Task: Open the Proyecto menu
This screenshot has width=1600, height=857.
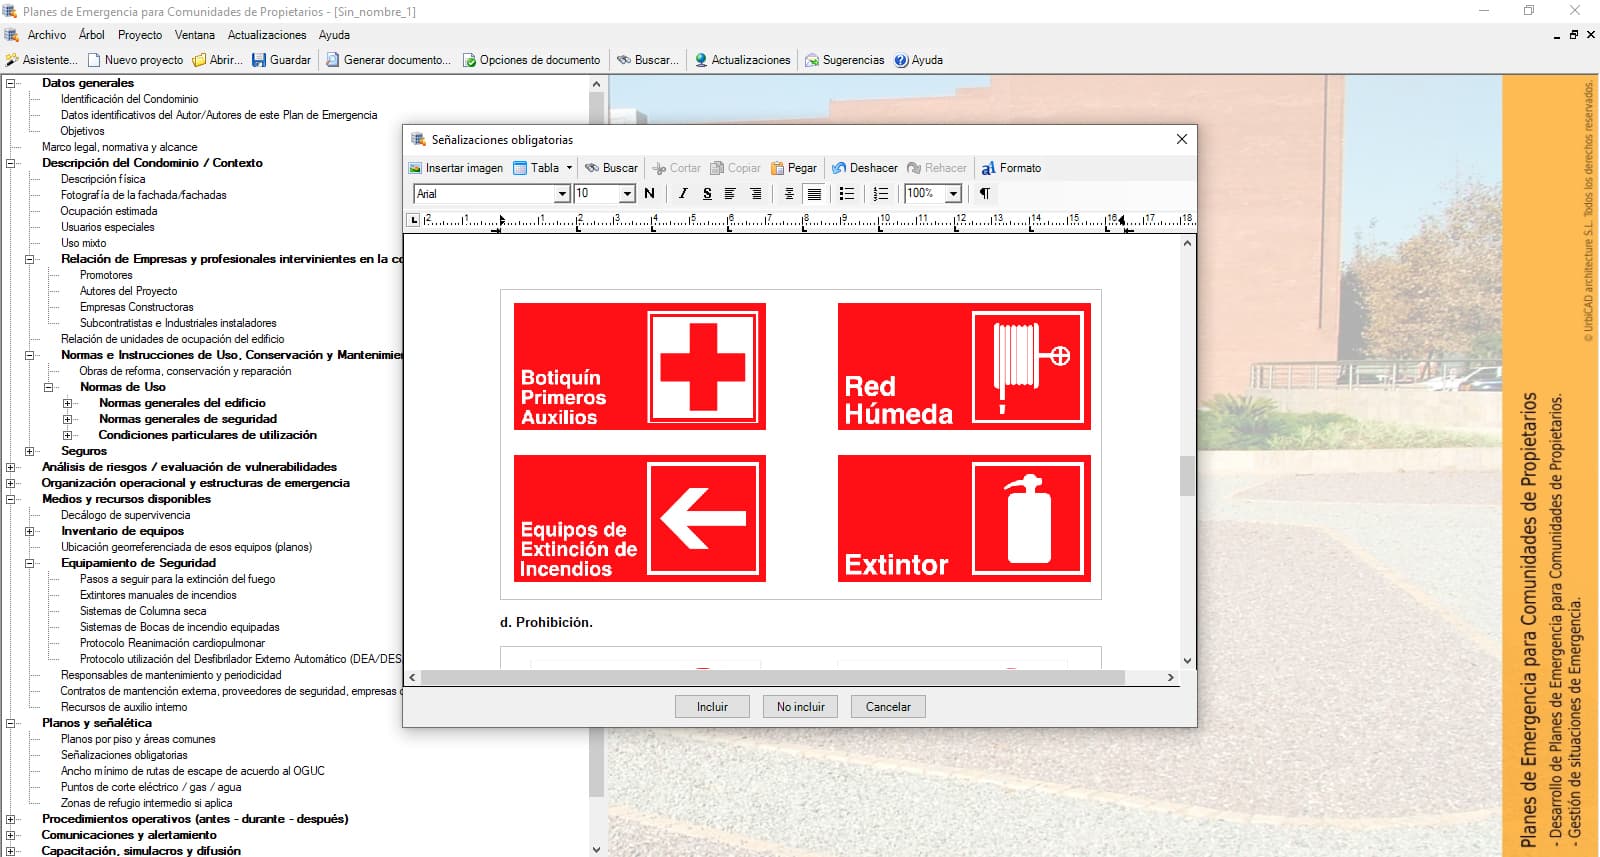Action: [x=139, y=35]
